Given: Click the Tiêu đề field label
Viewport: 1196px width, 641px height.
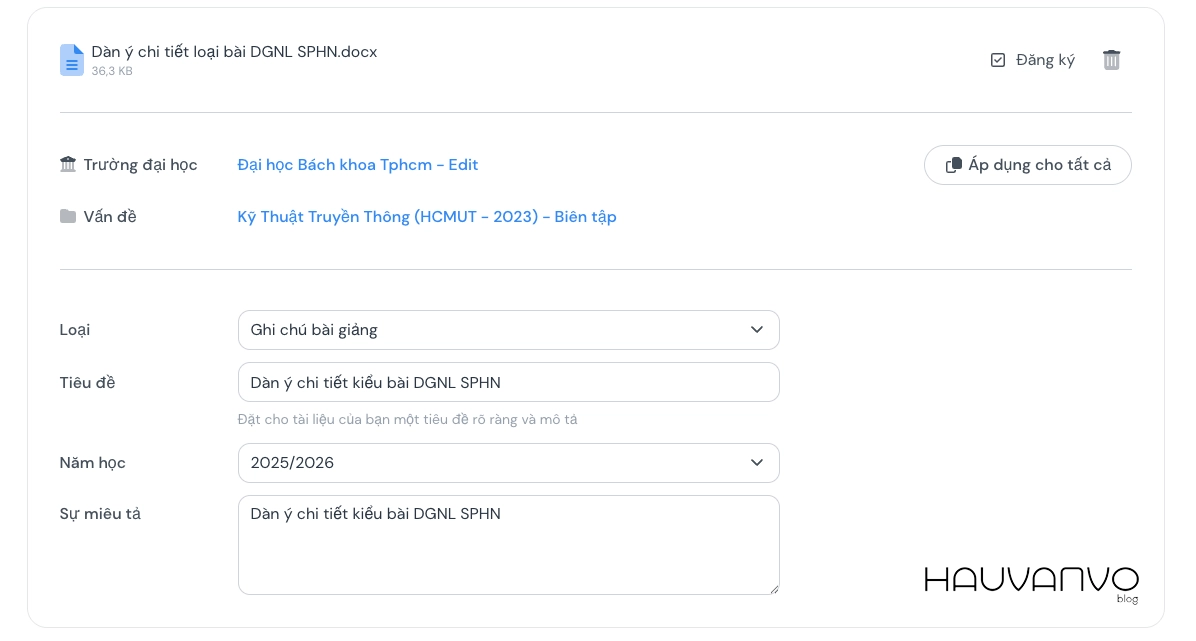Looking at the screenshot, I should pos(87,382).
